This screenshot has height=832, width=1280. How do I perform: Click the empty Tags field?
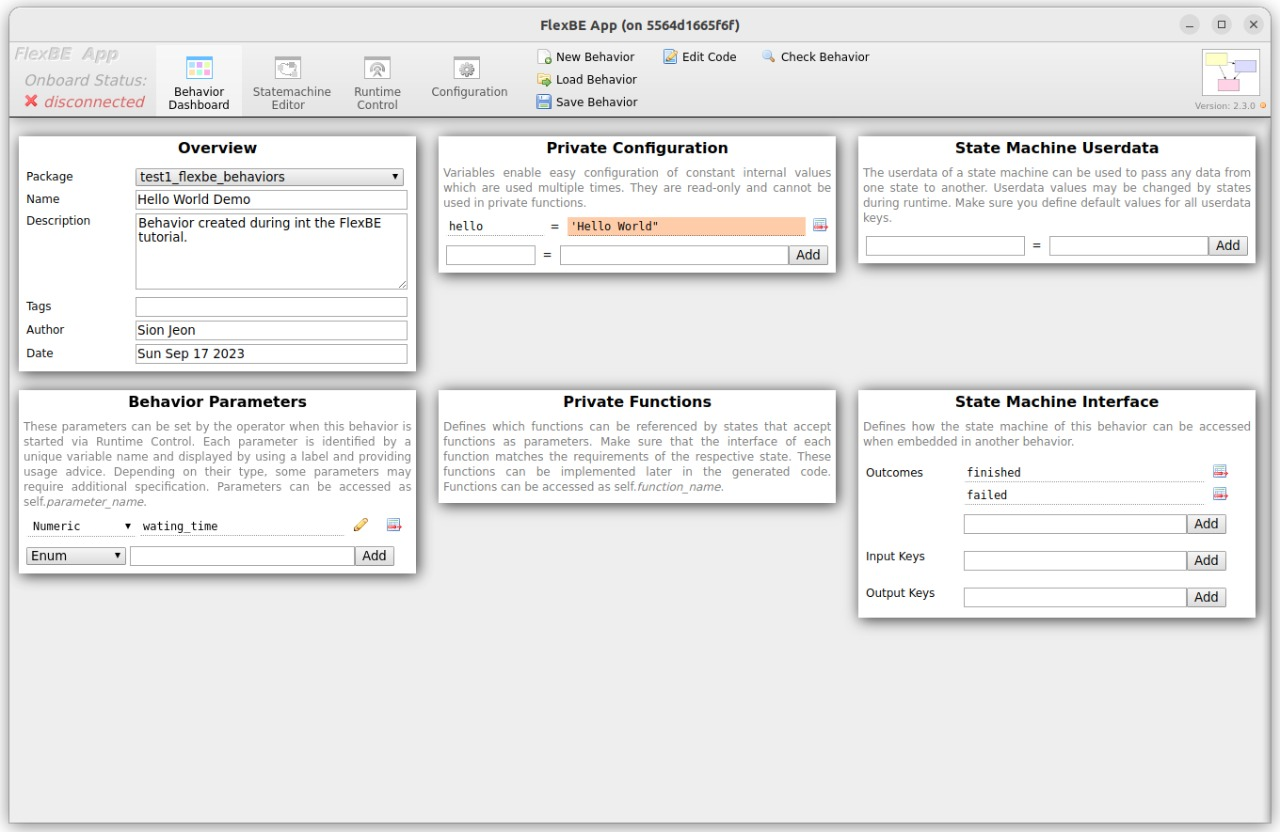coord(271,307)
